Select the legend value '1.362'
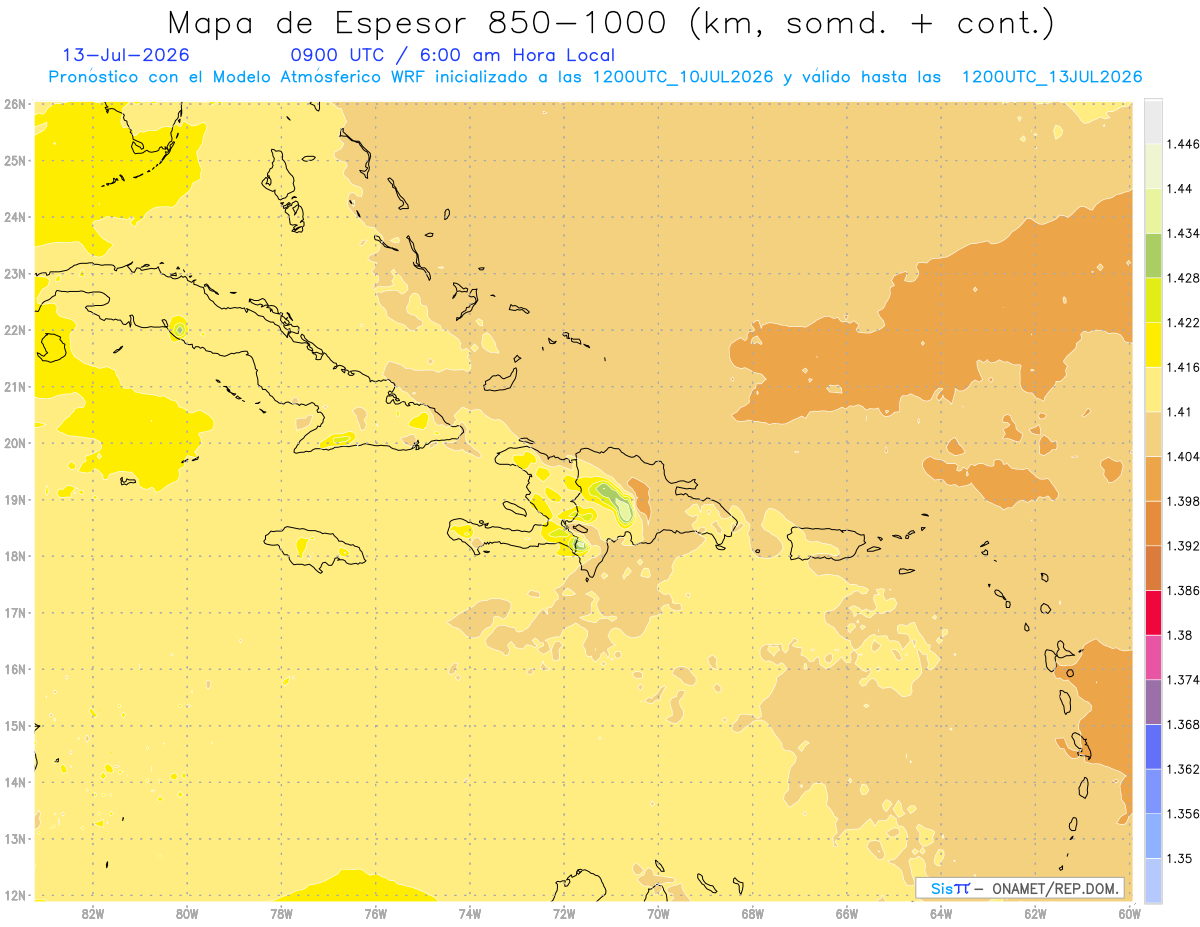The image size is (1200, 927). pyautogui.click(x=1183, y=769)
